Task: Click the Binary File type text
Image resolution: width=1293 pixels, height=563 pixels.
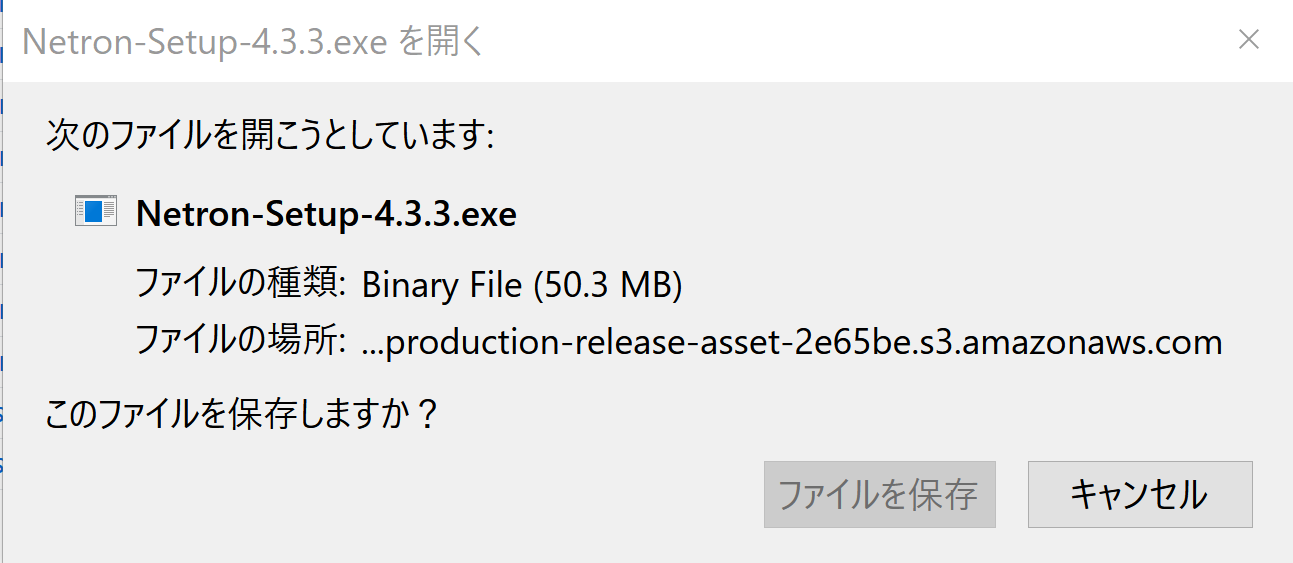Action: click(x=442, y=286)
